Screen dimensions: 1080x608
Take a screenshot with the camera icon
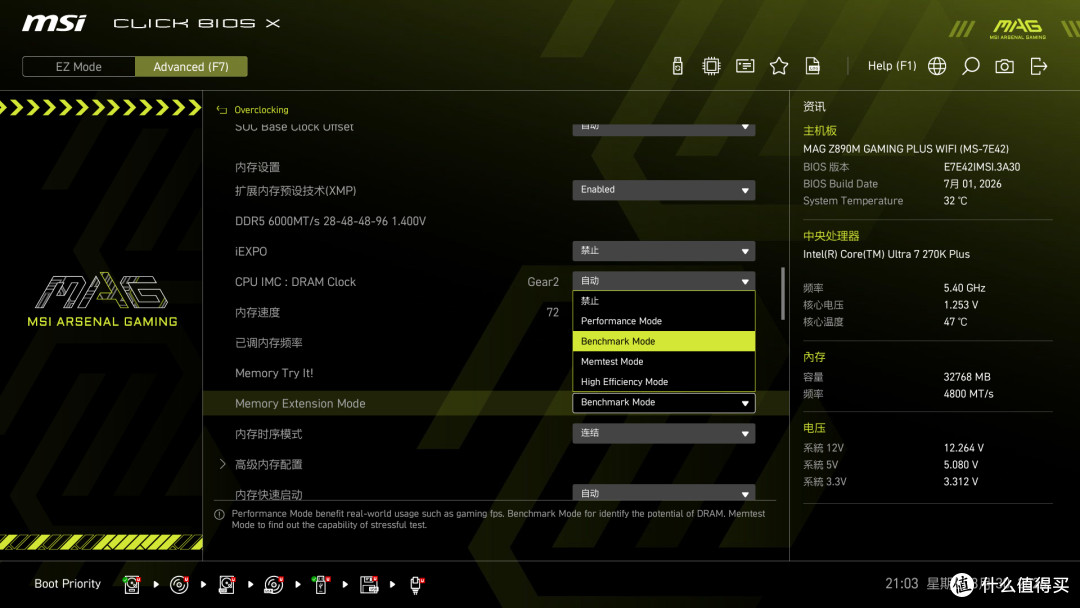pyautogui.click(x=1004, y=66)
